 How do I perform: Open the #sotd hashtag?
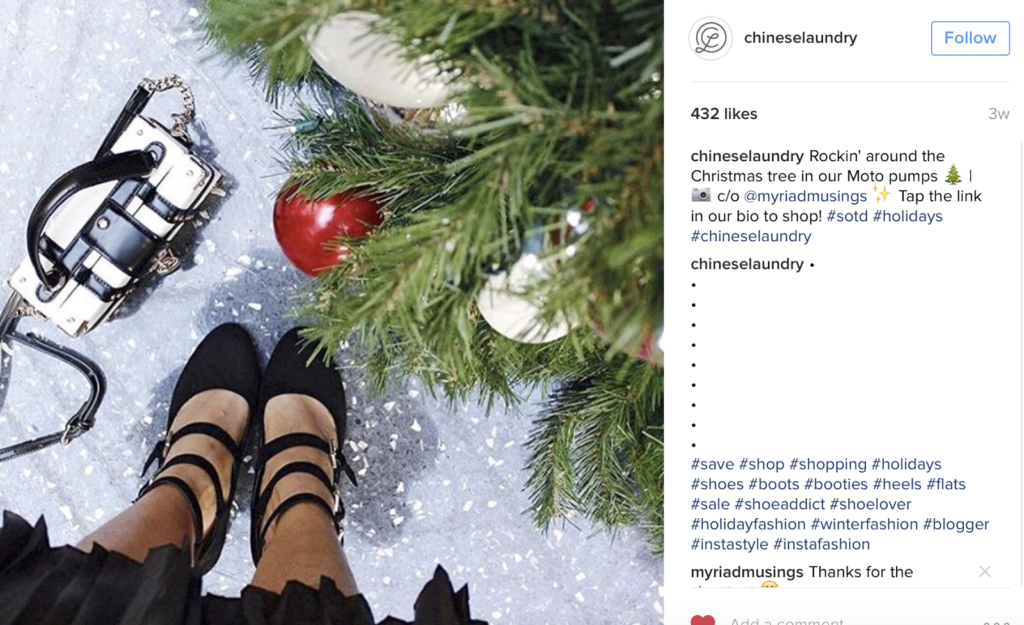click(846, 216)
